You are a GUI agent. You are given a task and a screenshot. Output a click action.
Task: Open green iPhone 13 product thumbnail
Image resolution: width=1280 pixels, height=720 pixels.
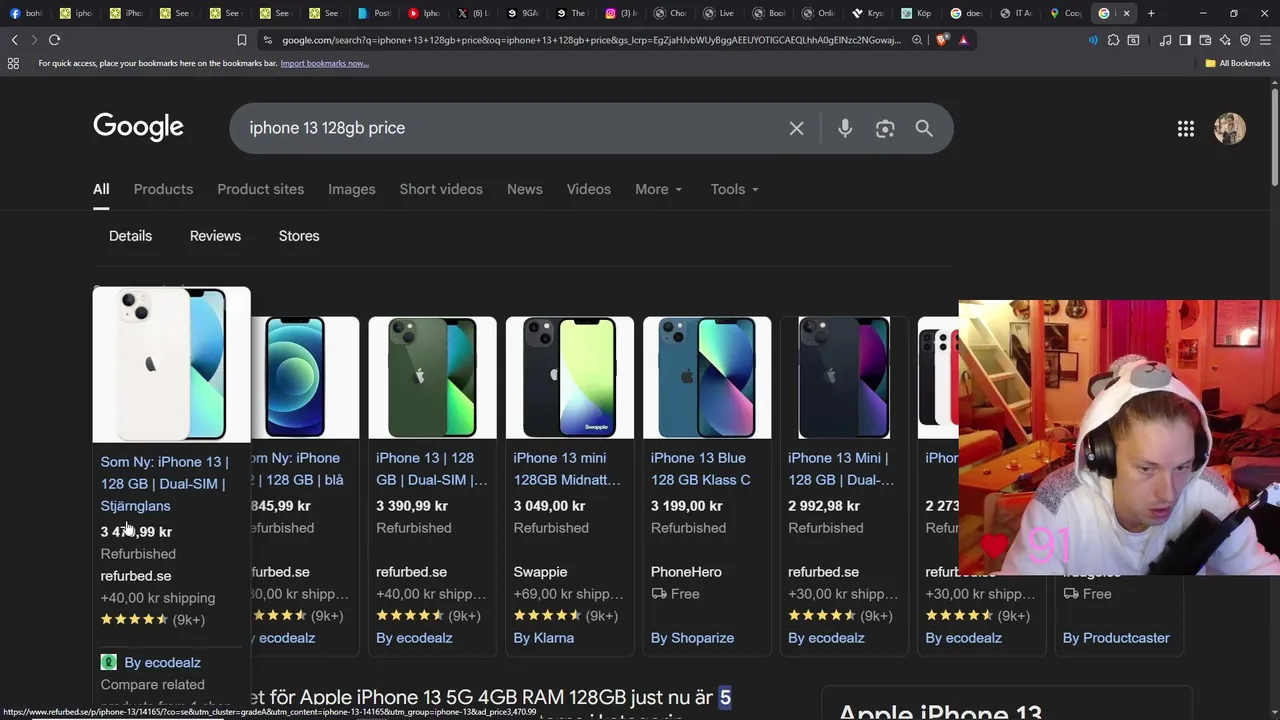click(x=432, y=377)
